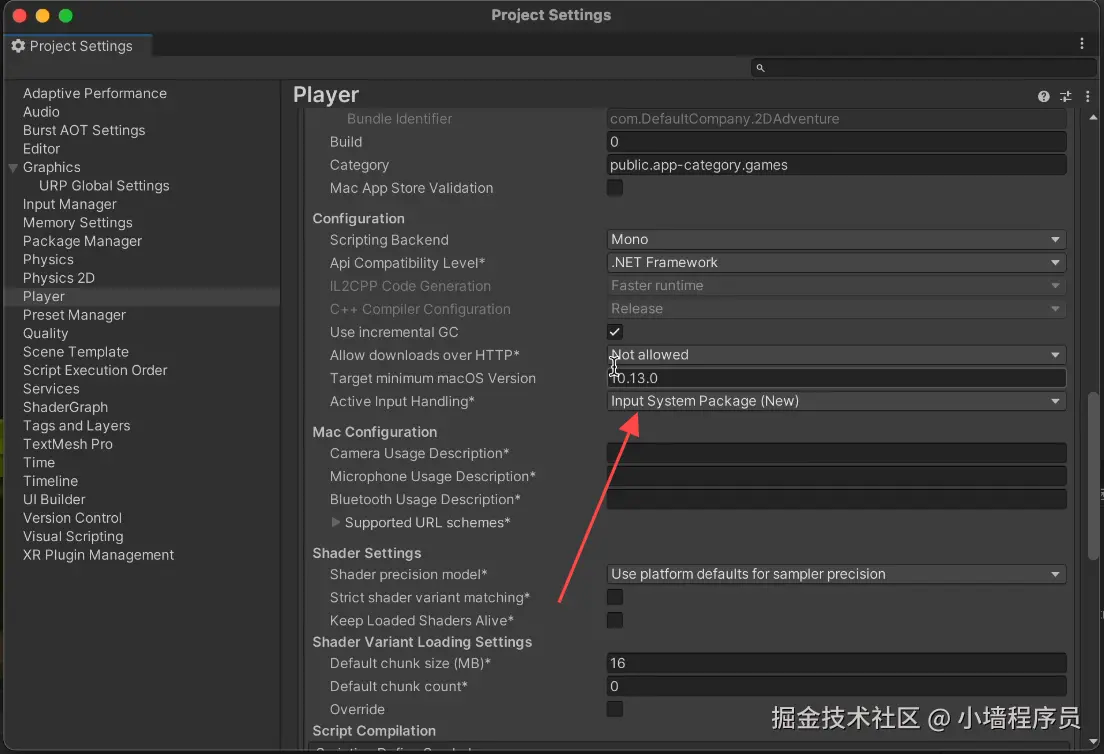Viewport: 1104px width, 754px height.
Task: Click the gear icon on Project Settings tab
Action: point(18,46)
